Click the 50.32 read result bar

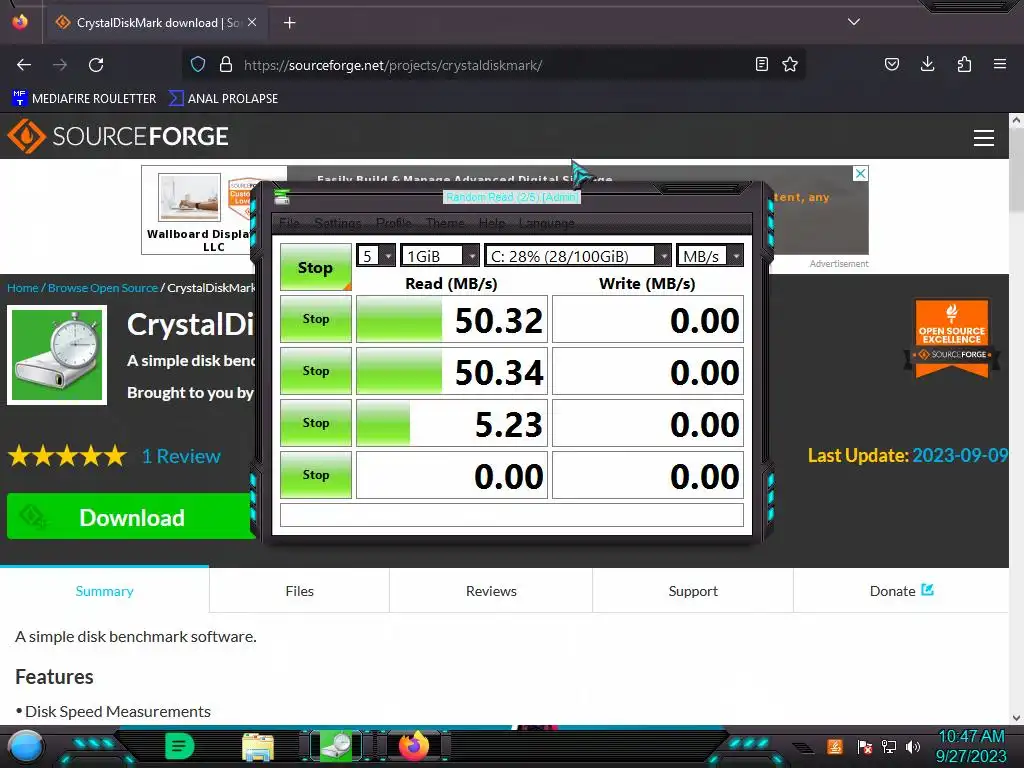[x=452, y=319]
